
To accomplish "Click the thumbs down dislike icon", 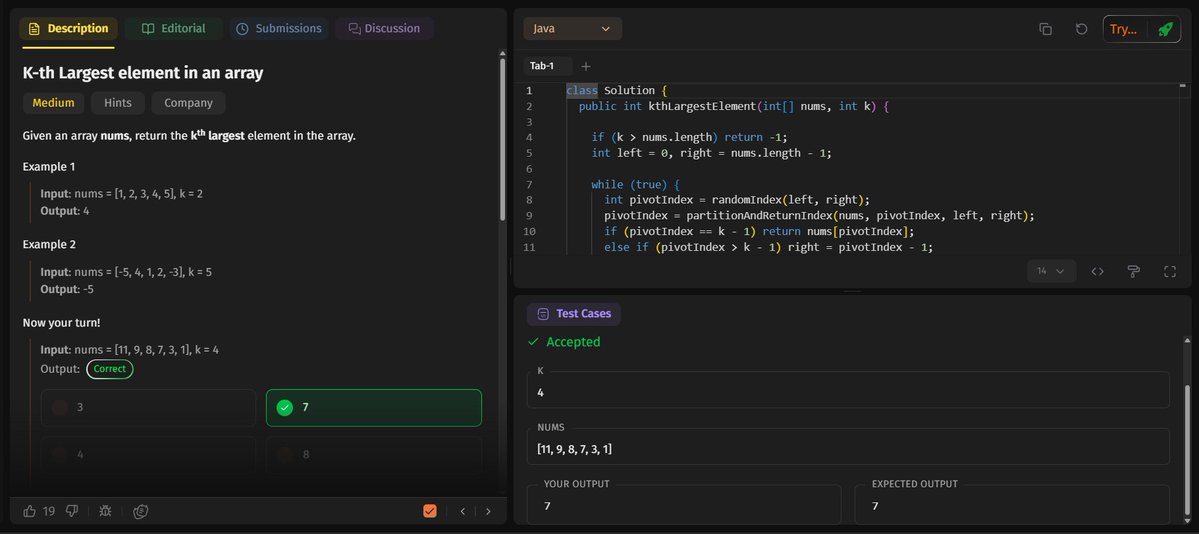I will (72, 511).
